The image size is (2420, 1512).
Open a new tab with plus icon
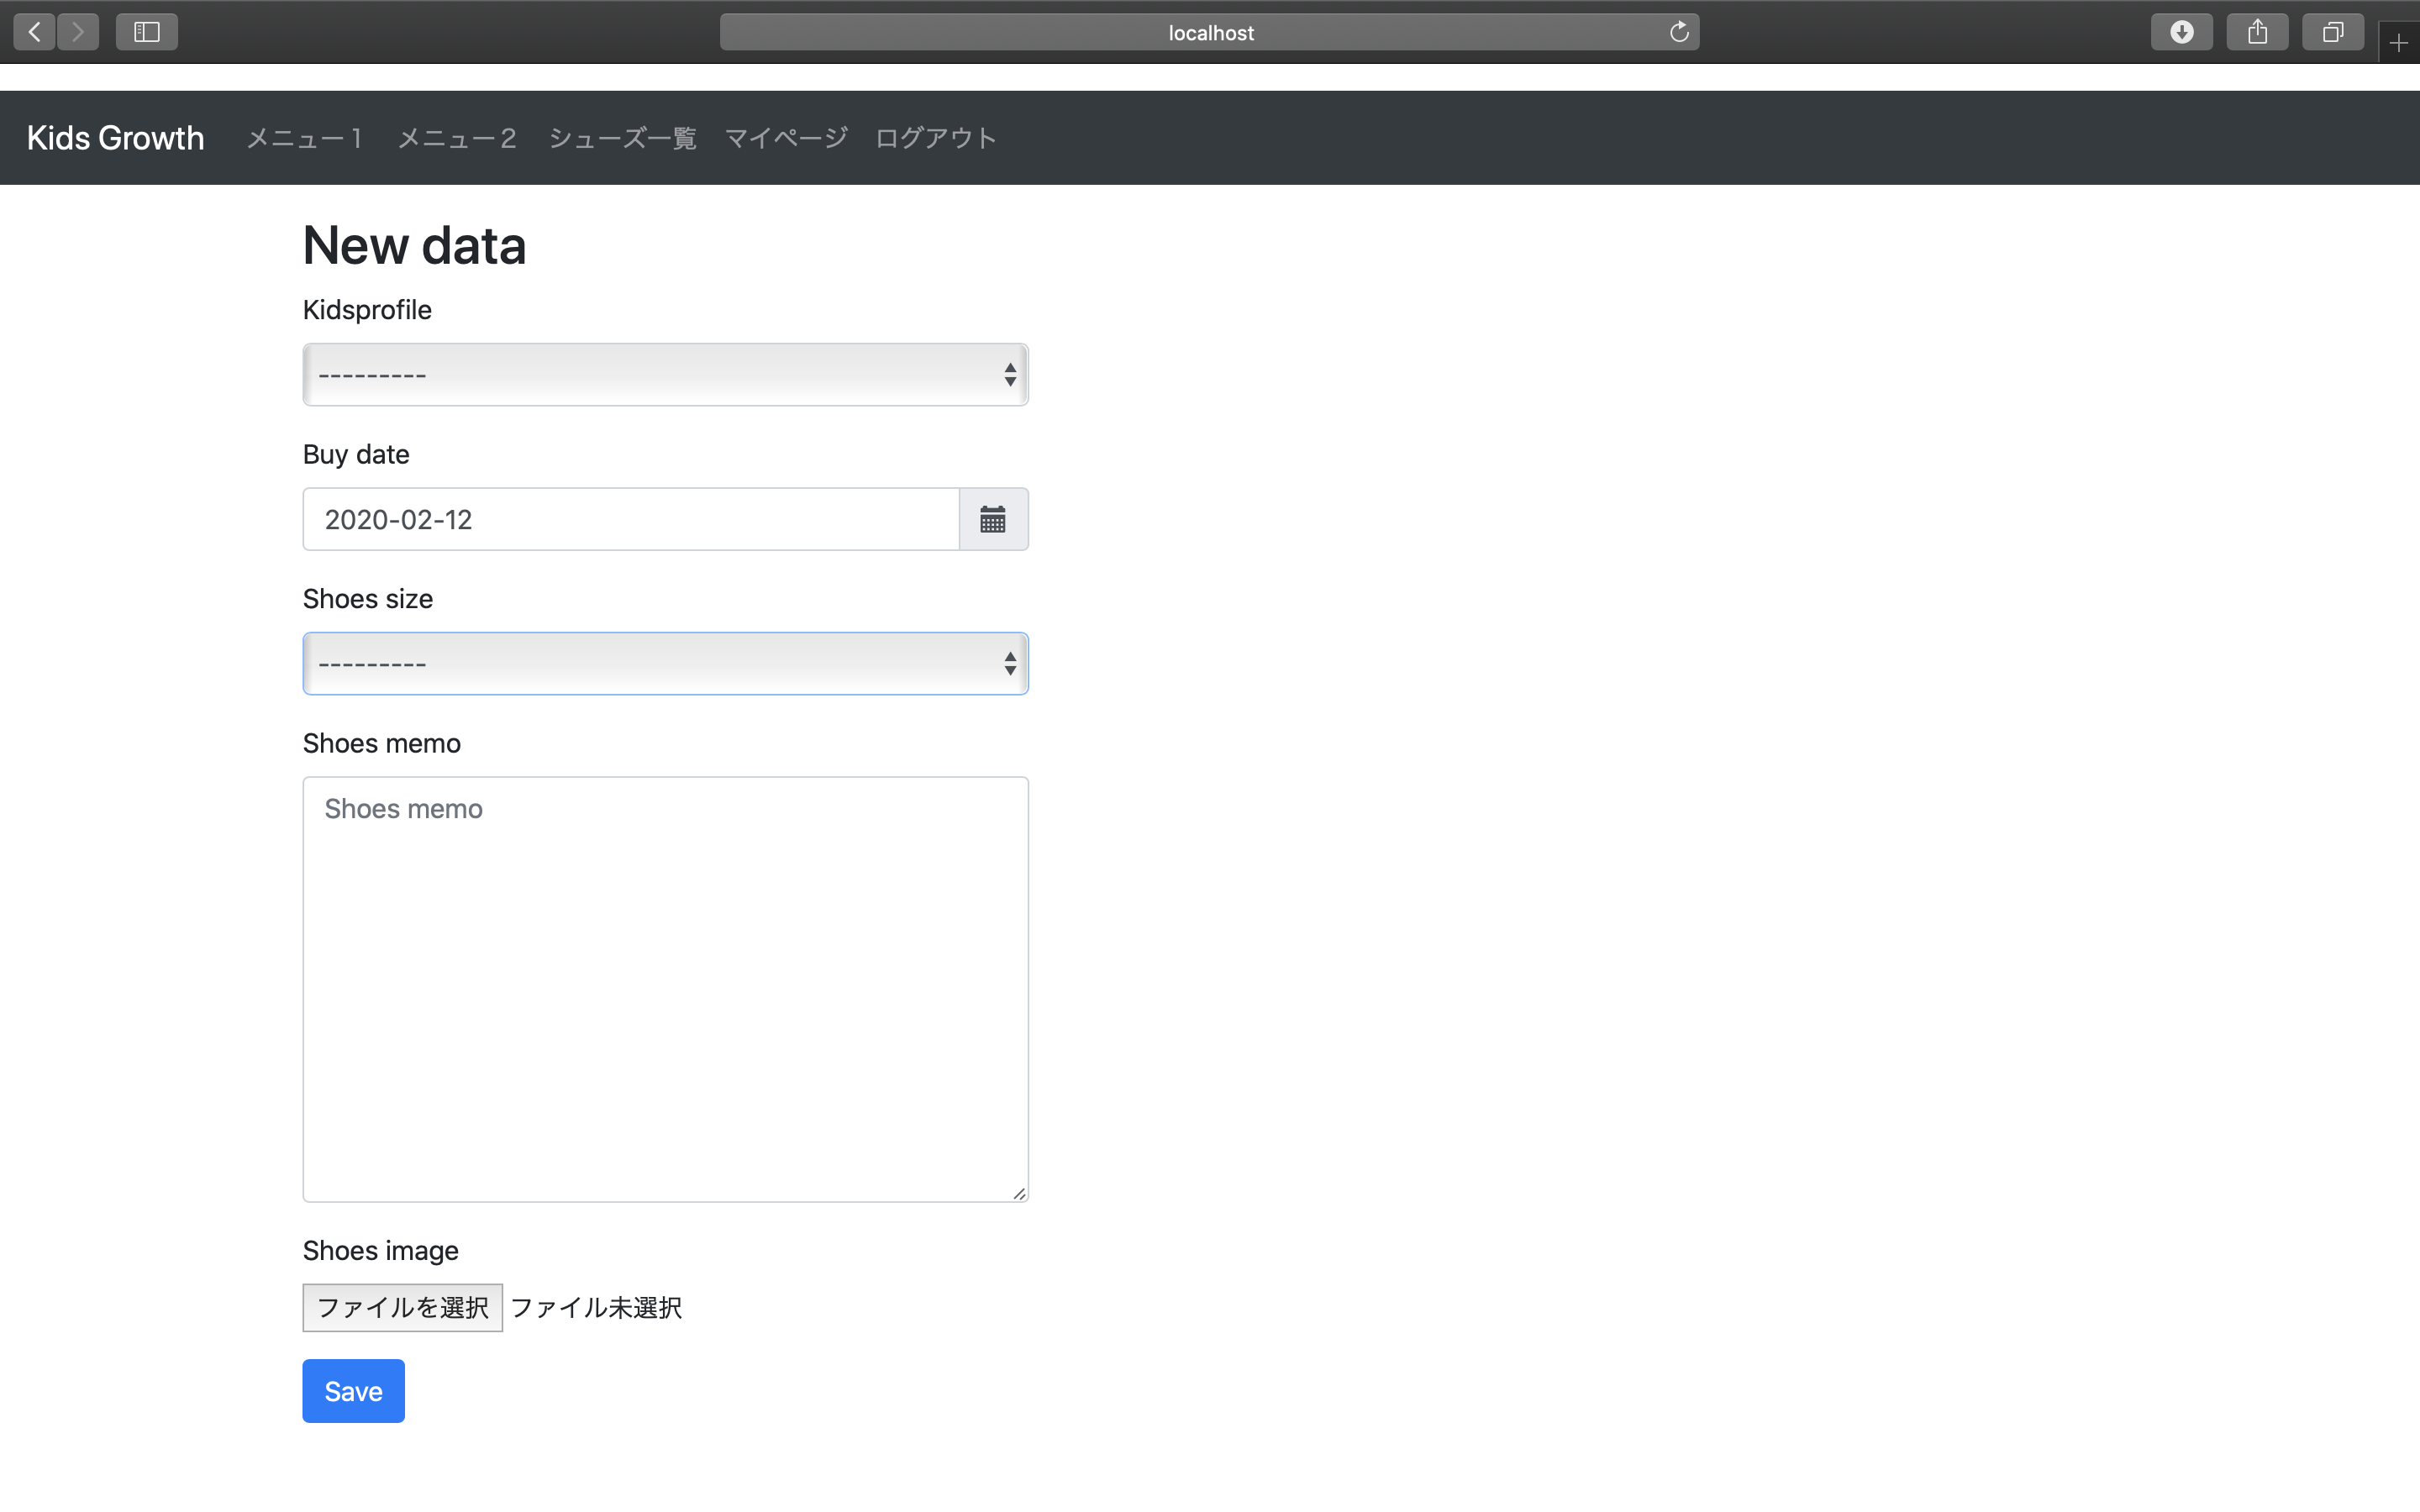[2398, 43]
